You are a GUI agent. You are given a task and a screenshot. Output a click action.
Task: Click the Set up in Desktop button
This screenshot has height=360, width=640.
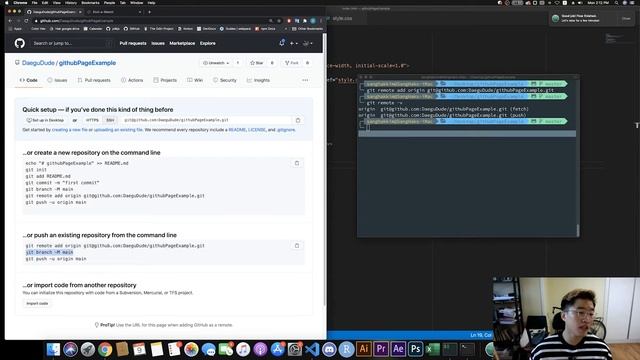(x=45, y=120)
